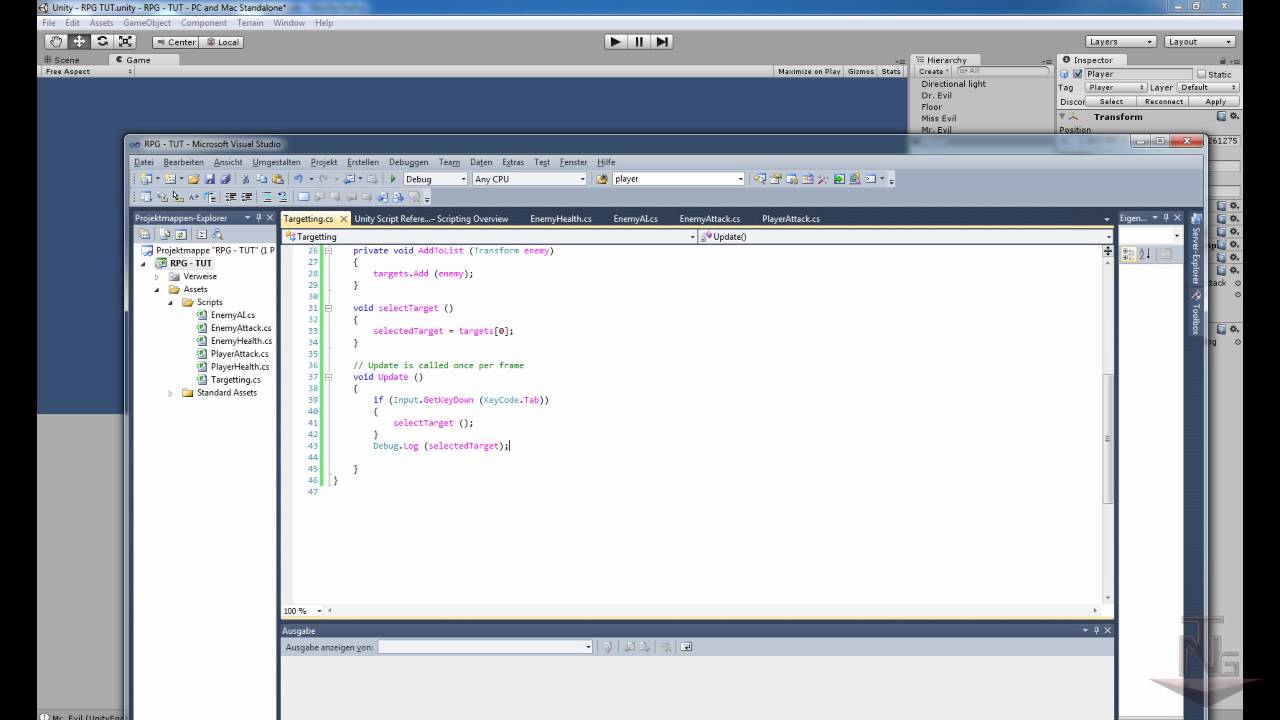Toggle the Static checkbox in Inspector
Image resolution: width=1280 pixels, height=720 pixels.
pyautogui.click(x=1201, y=74)
